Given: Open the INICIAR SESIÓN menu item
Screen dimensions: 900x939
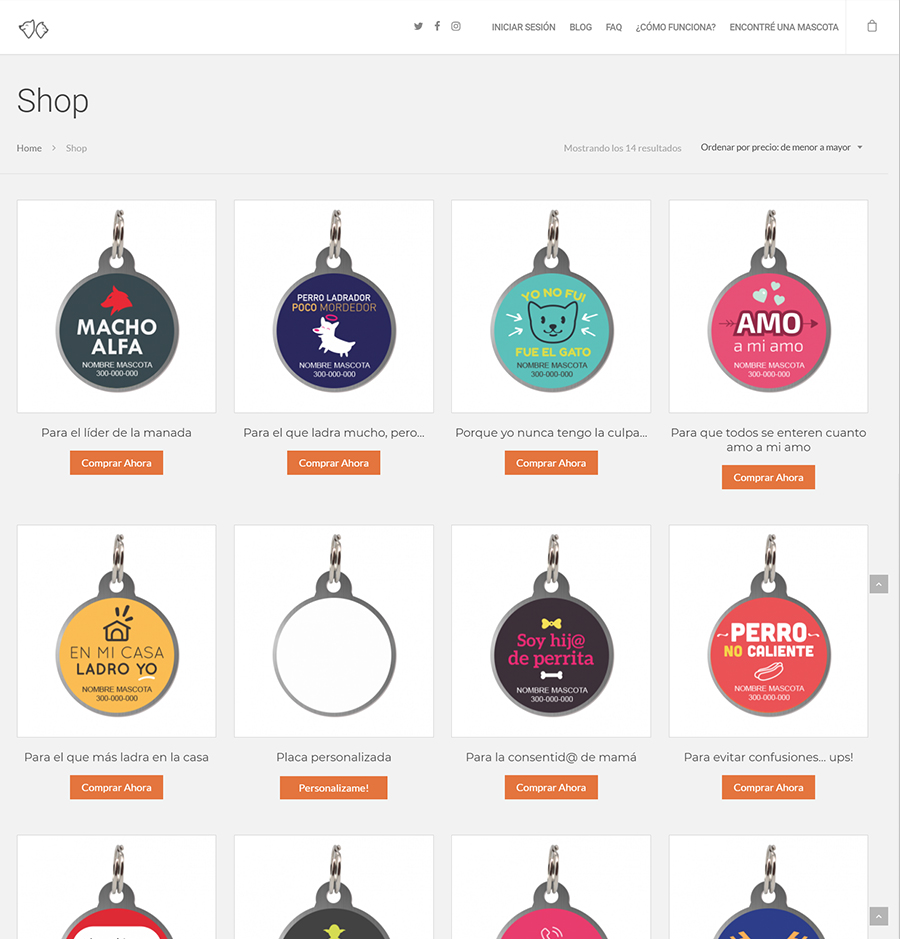Looking at the screenshot, I should [x=523, y=27].
